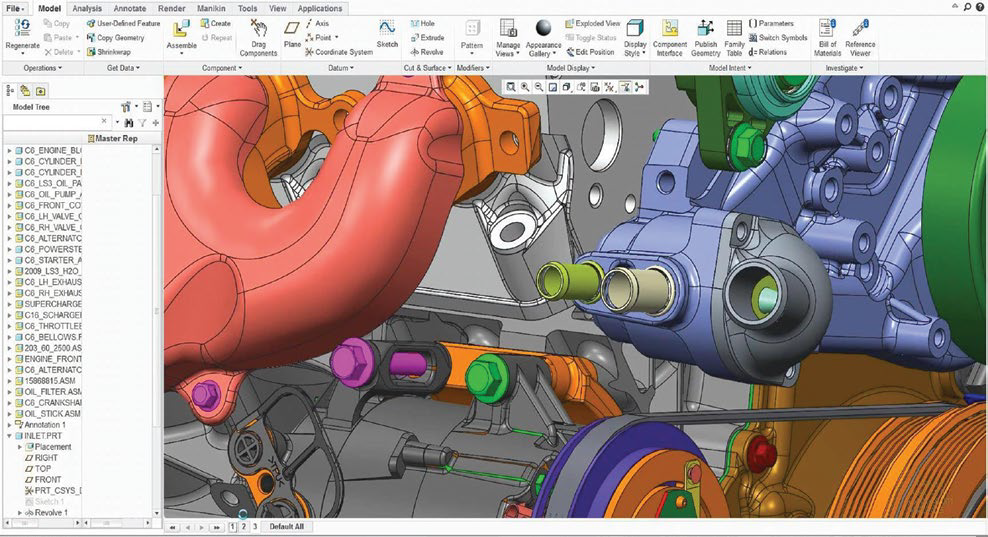
Task: Expand Investigate group menu
Action: pos(844,68)
